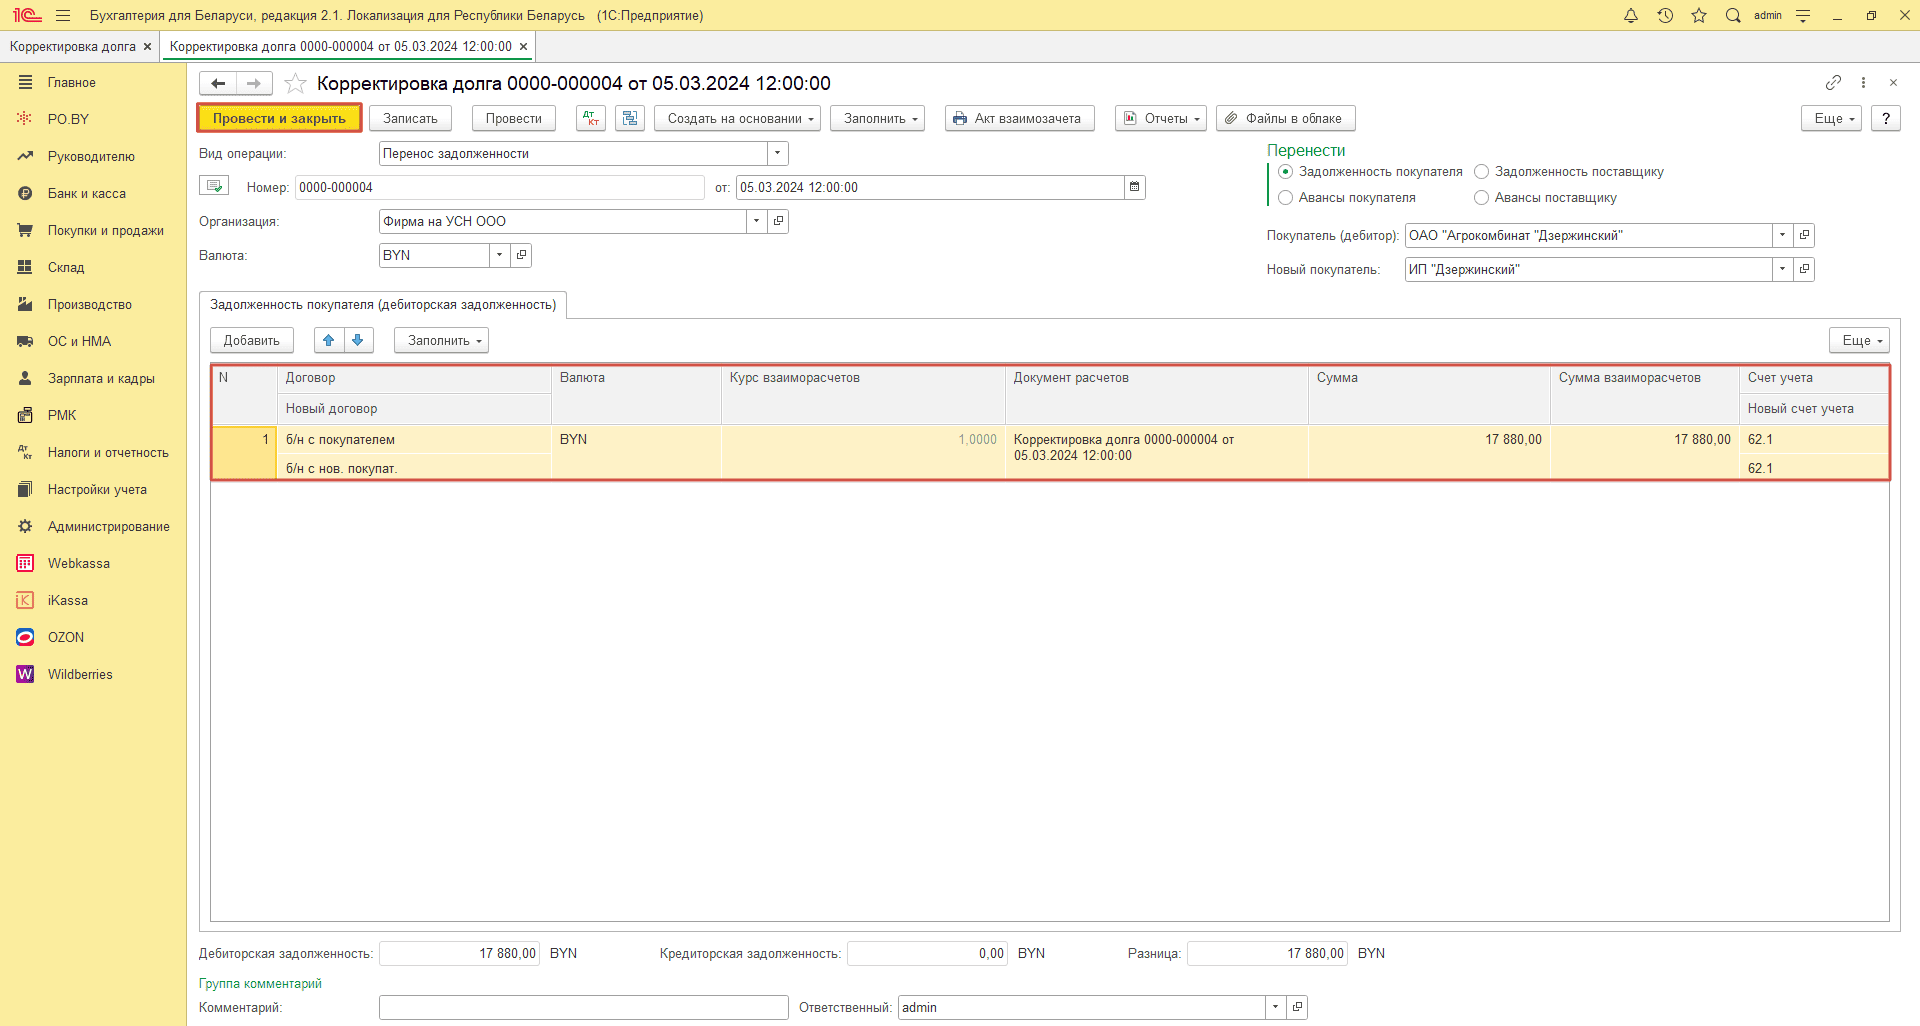This screenshot has width=1920, height=1026.
Task: Close the current document tab
Action: click(x=523, y=46)
